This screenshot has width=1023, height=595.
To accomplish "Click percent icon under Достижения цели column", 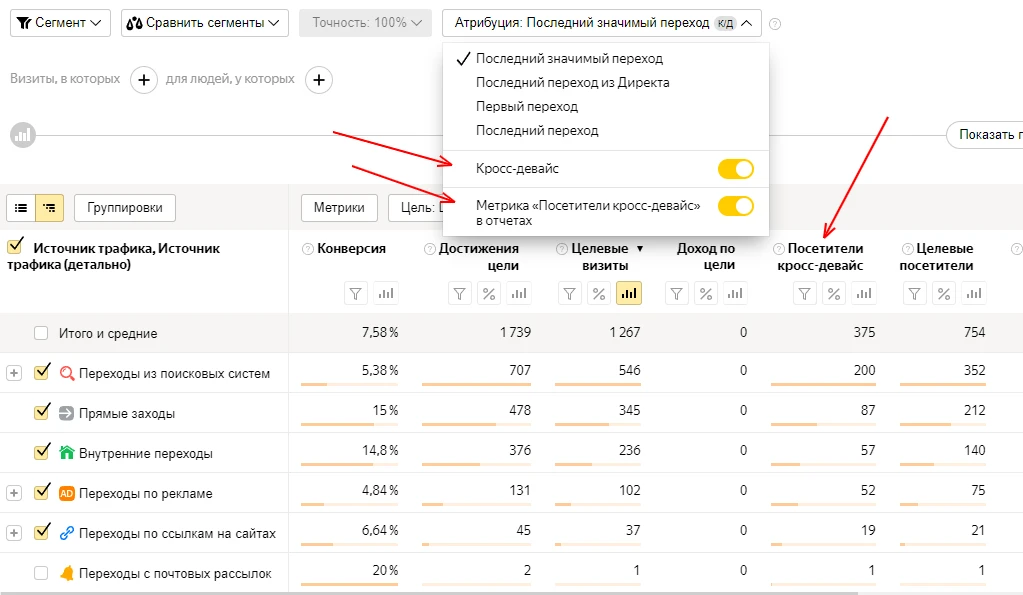I will tap(489, 294).
